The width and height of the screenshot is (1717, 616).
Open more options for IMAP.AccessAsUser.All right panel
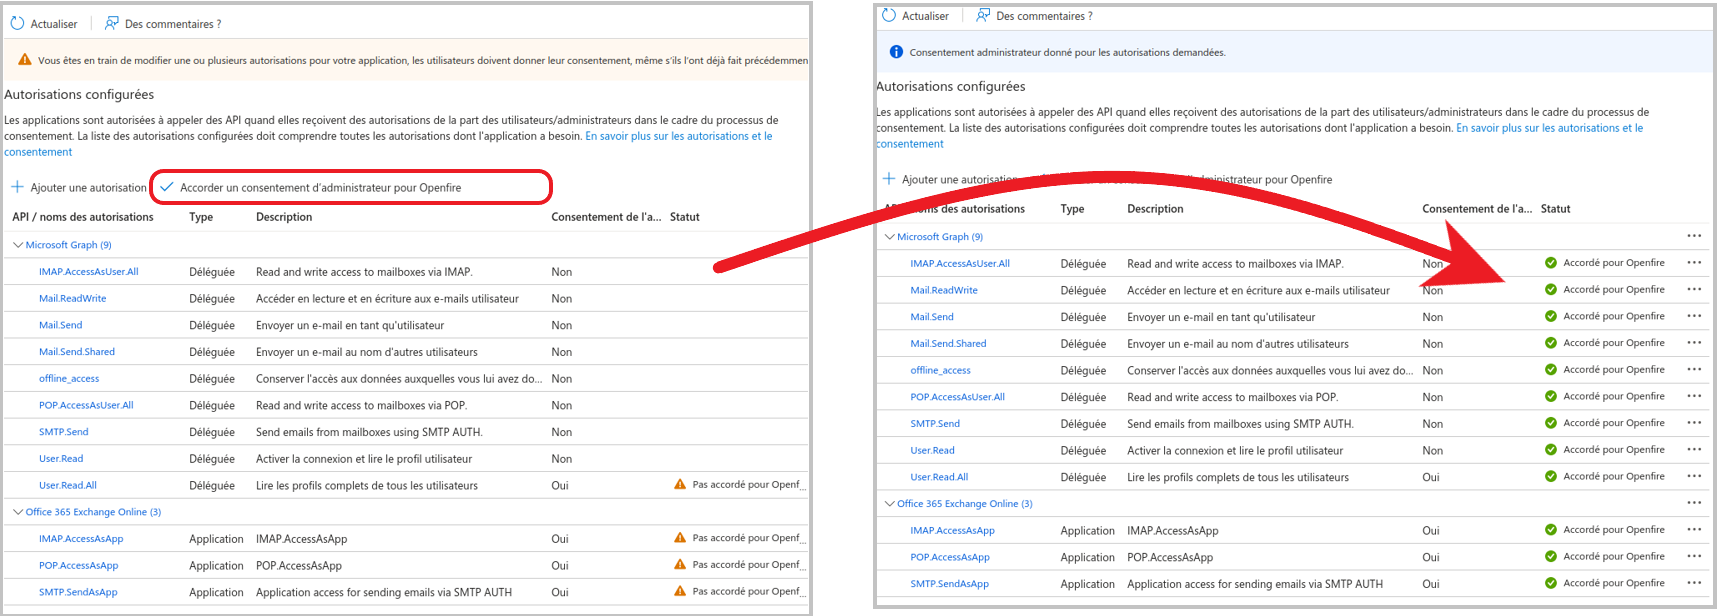tap(1694, 263)
